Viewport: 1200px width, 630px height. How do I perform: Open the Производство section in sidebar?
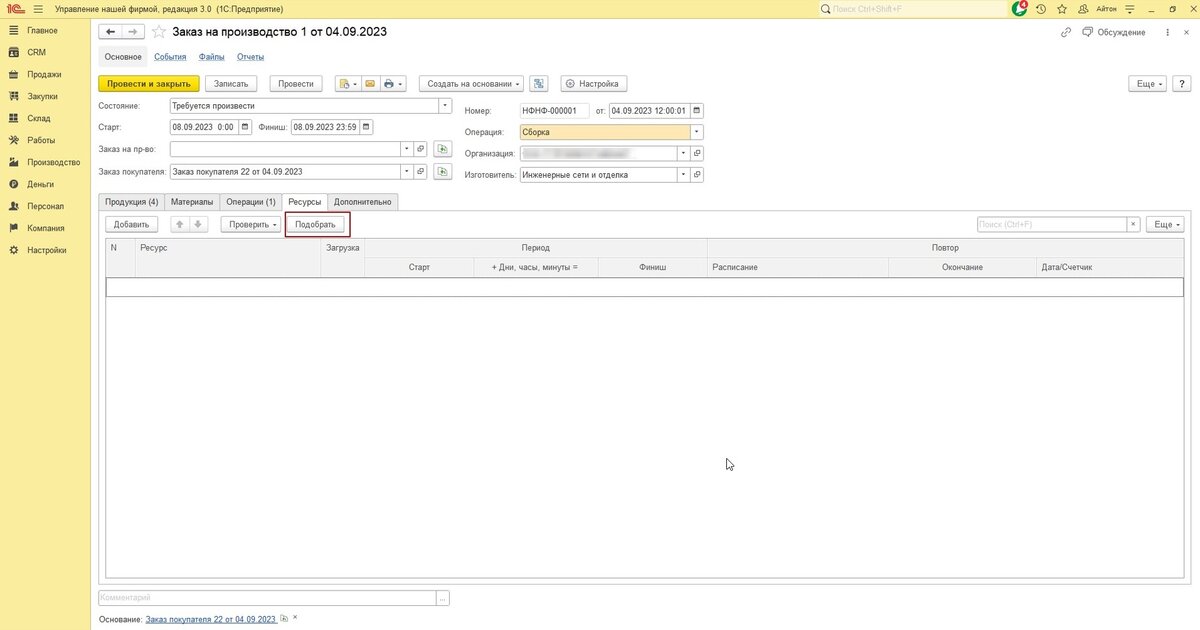[53, 162]
